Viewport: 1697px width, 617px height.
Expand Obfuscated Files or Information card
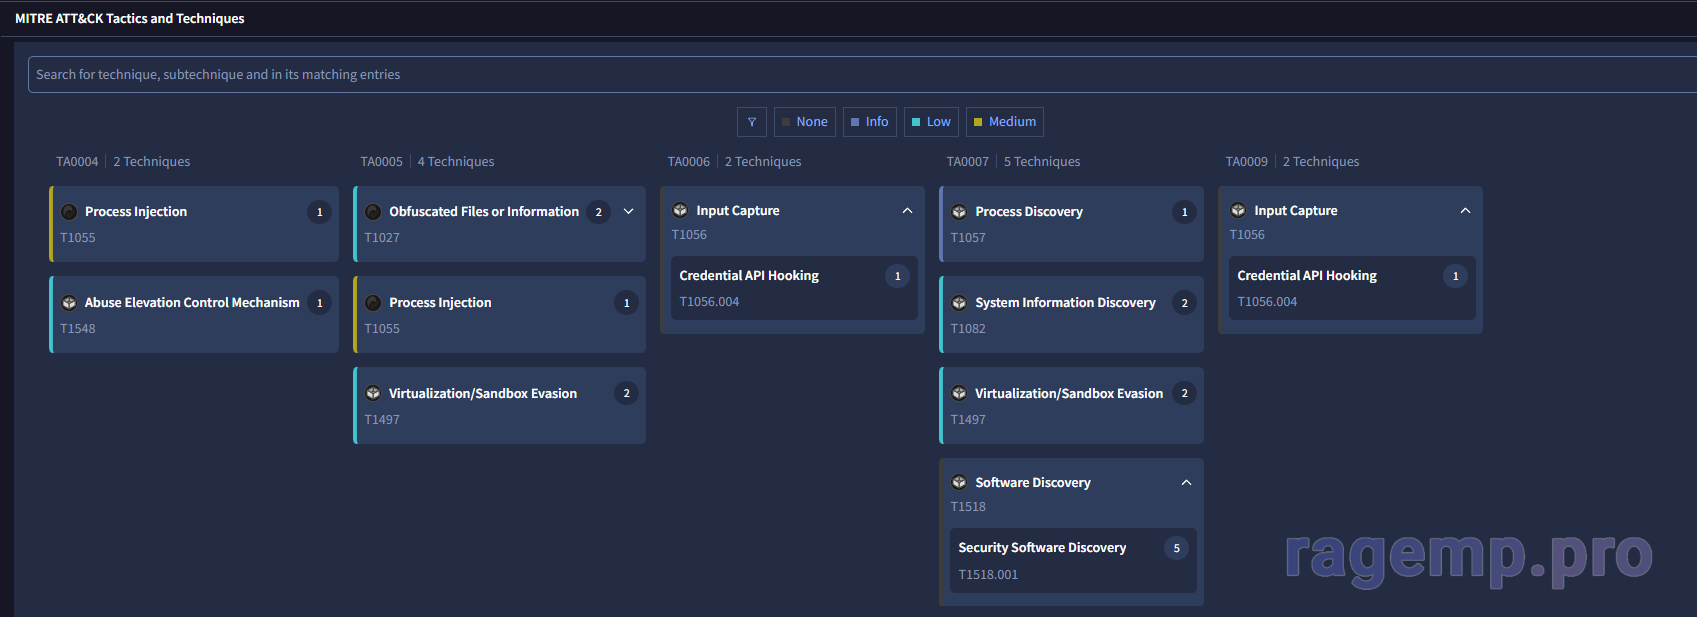629,211
